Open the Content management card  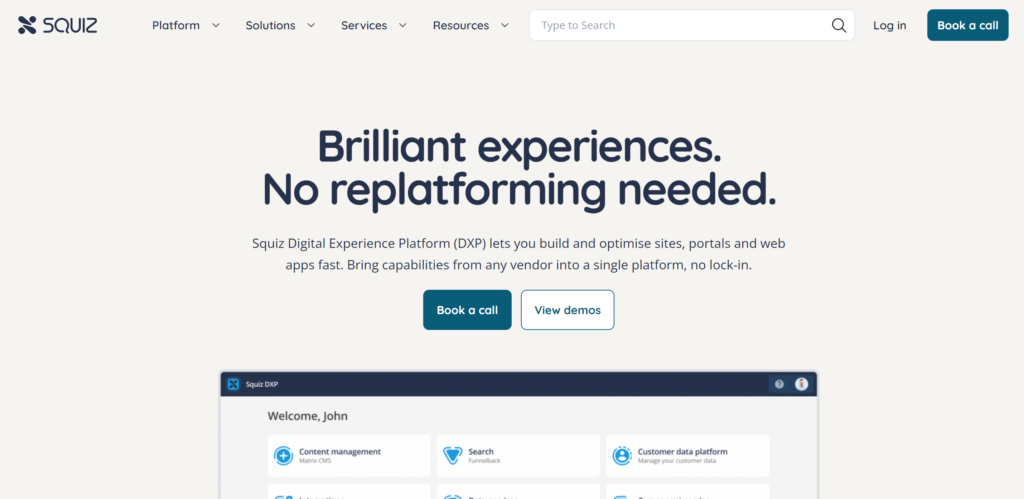click(x=349, y=455)
